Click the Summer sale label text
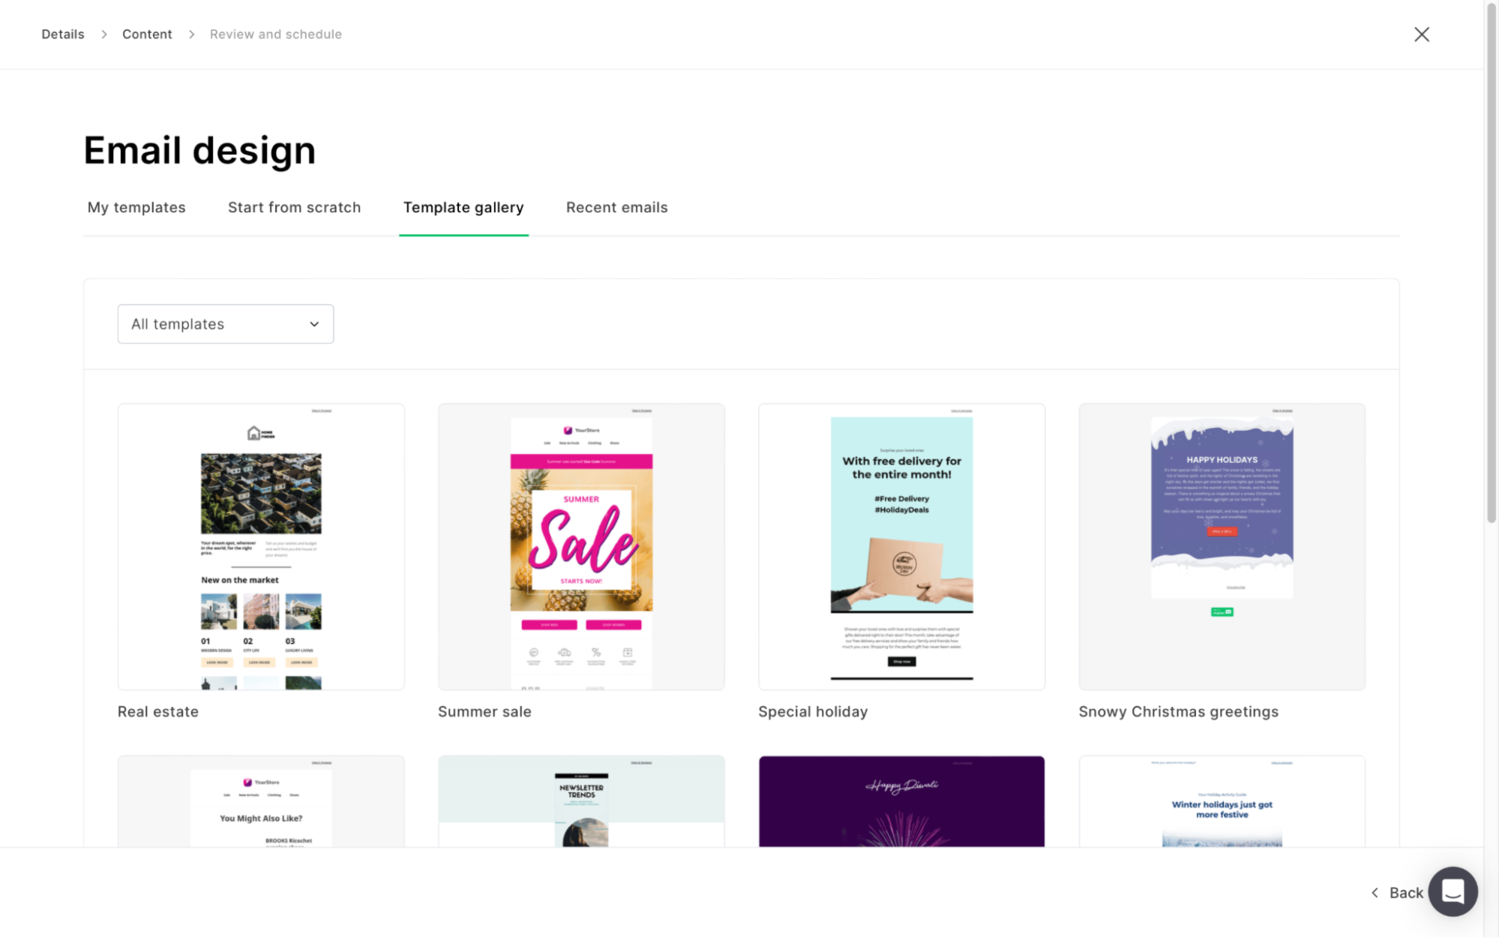The height and width of the screenshot is (938, 1499). (484, 712)
